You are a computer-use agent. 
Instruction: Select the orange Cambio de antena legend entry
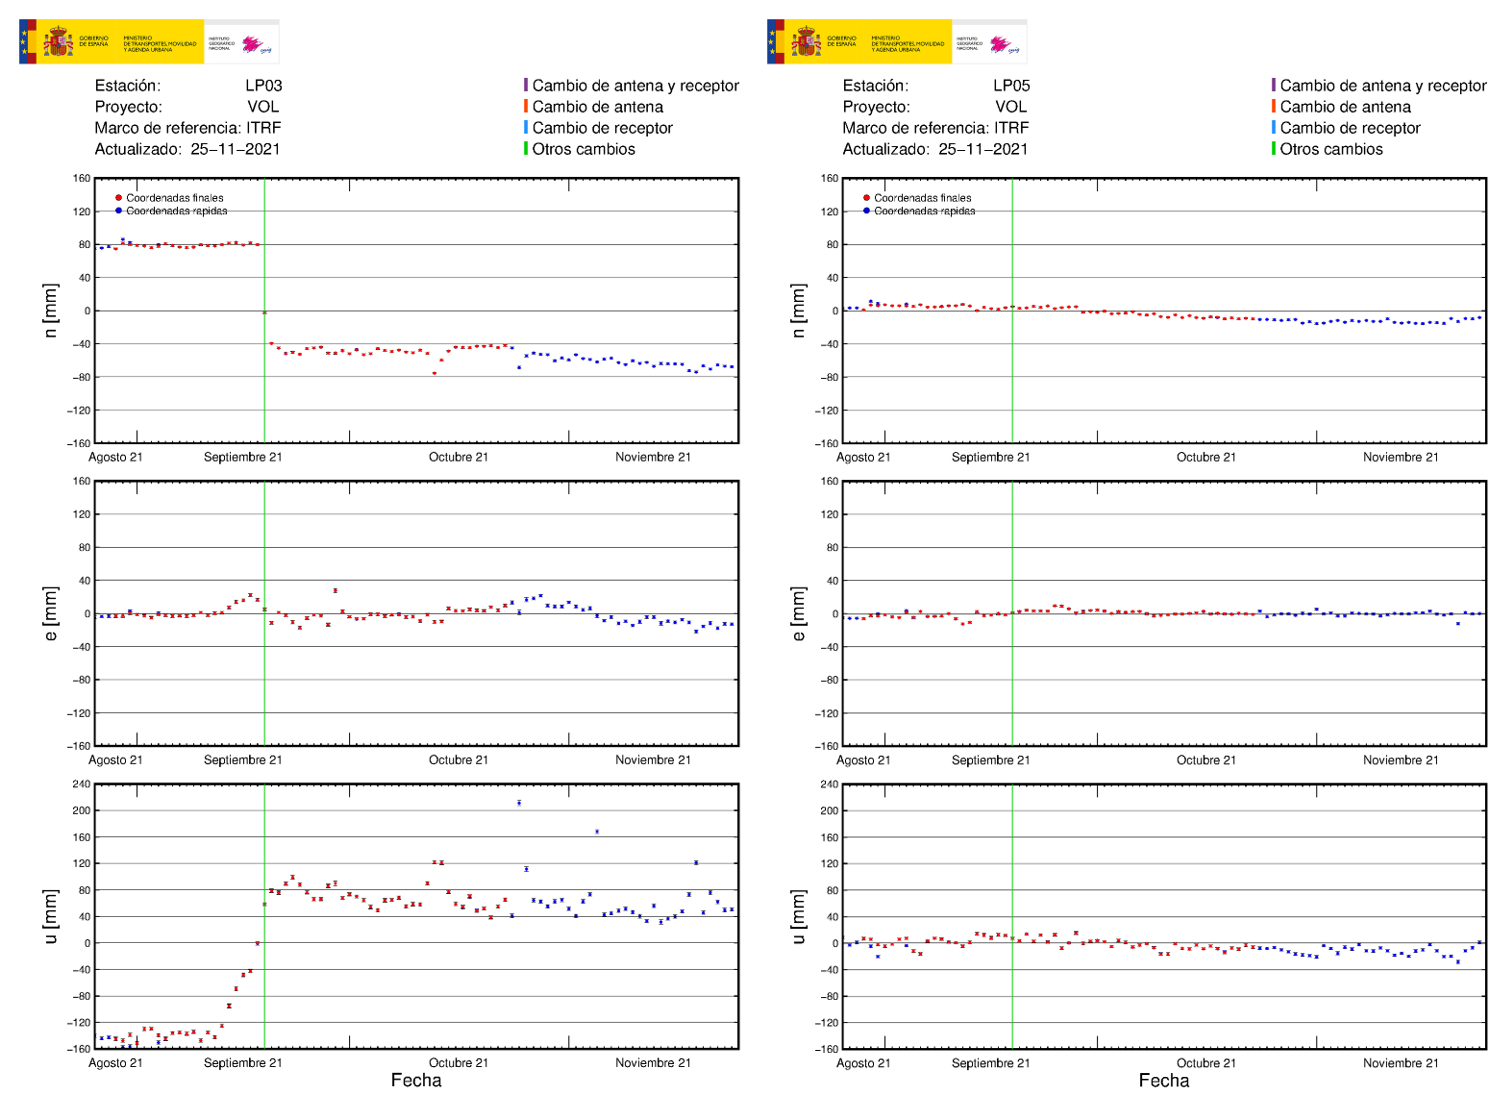(x=528, y=107)
